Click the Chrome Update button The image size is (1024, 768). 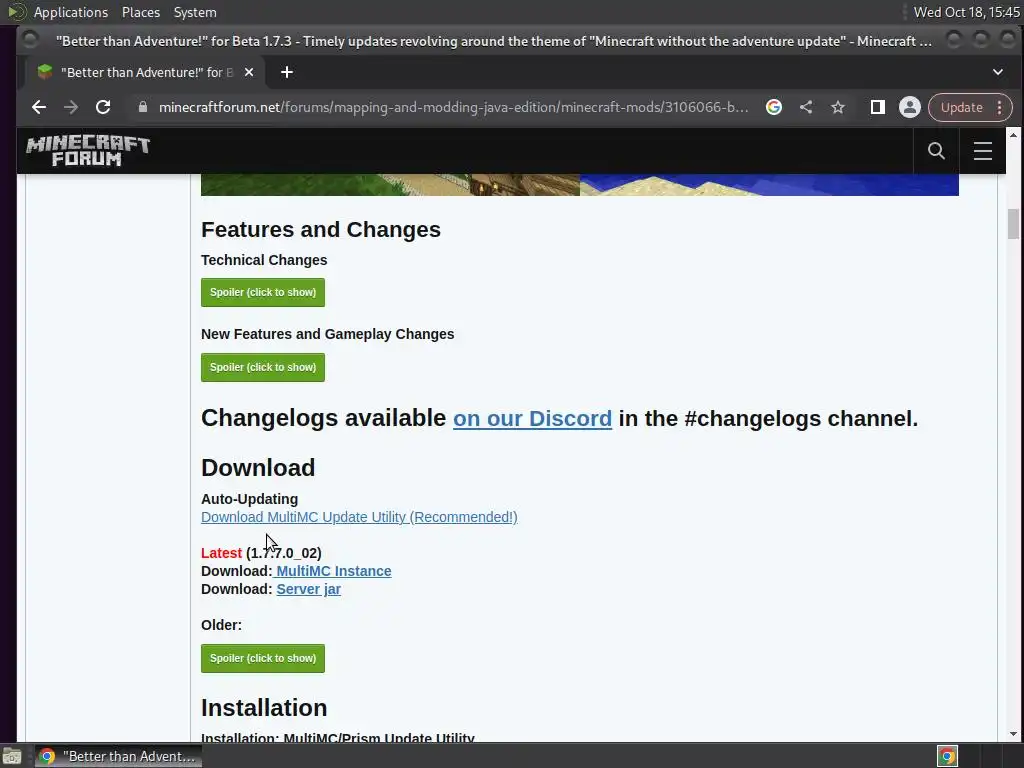tap(962, 107)
